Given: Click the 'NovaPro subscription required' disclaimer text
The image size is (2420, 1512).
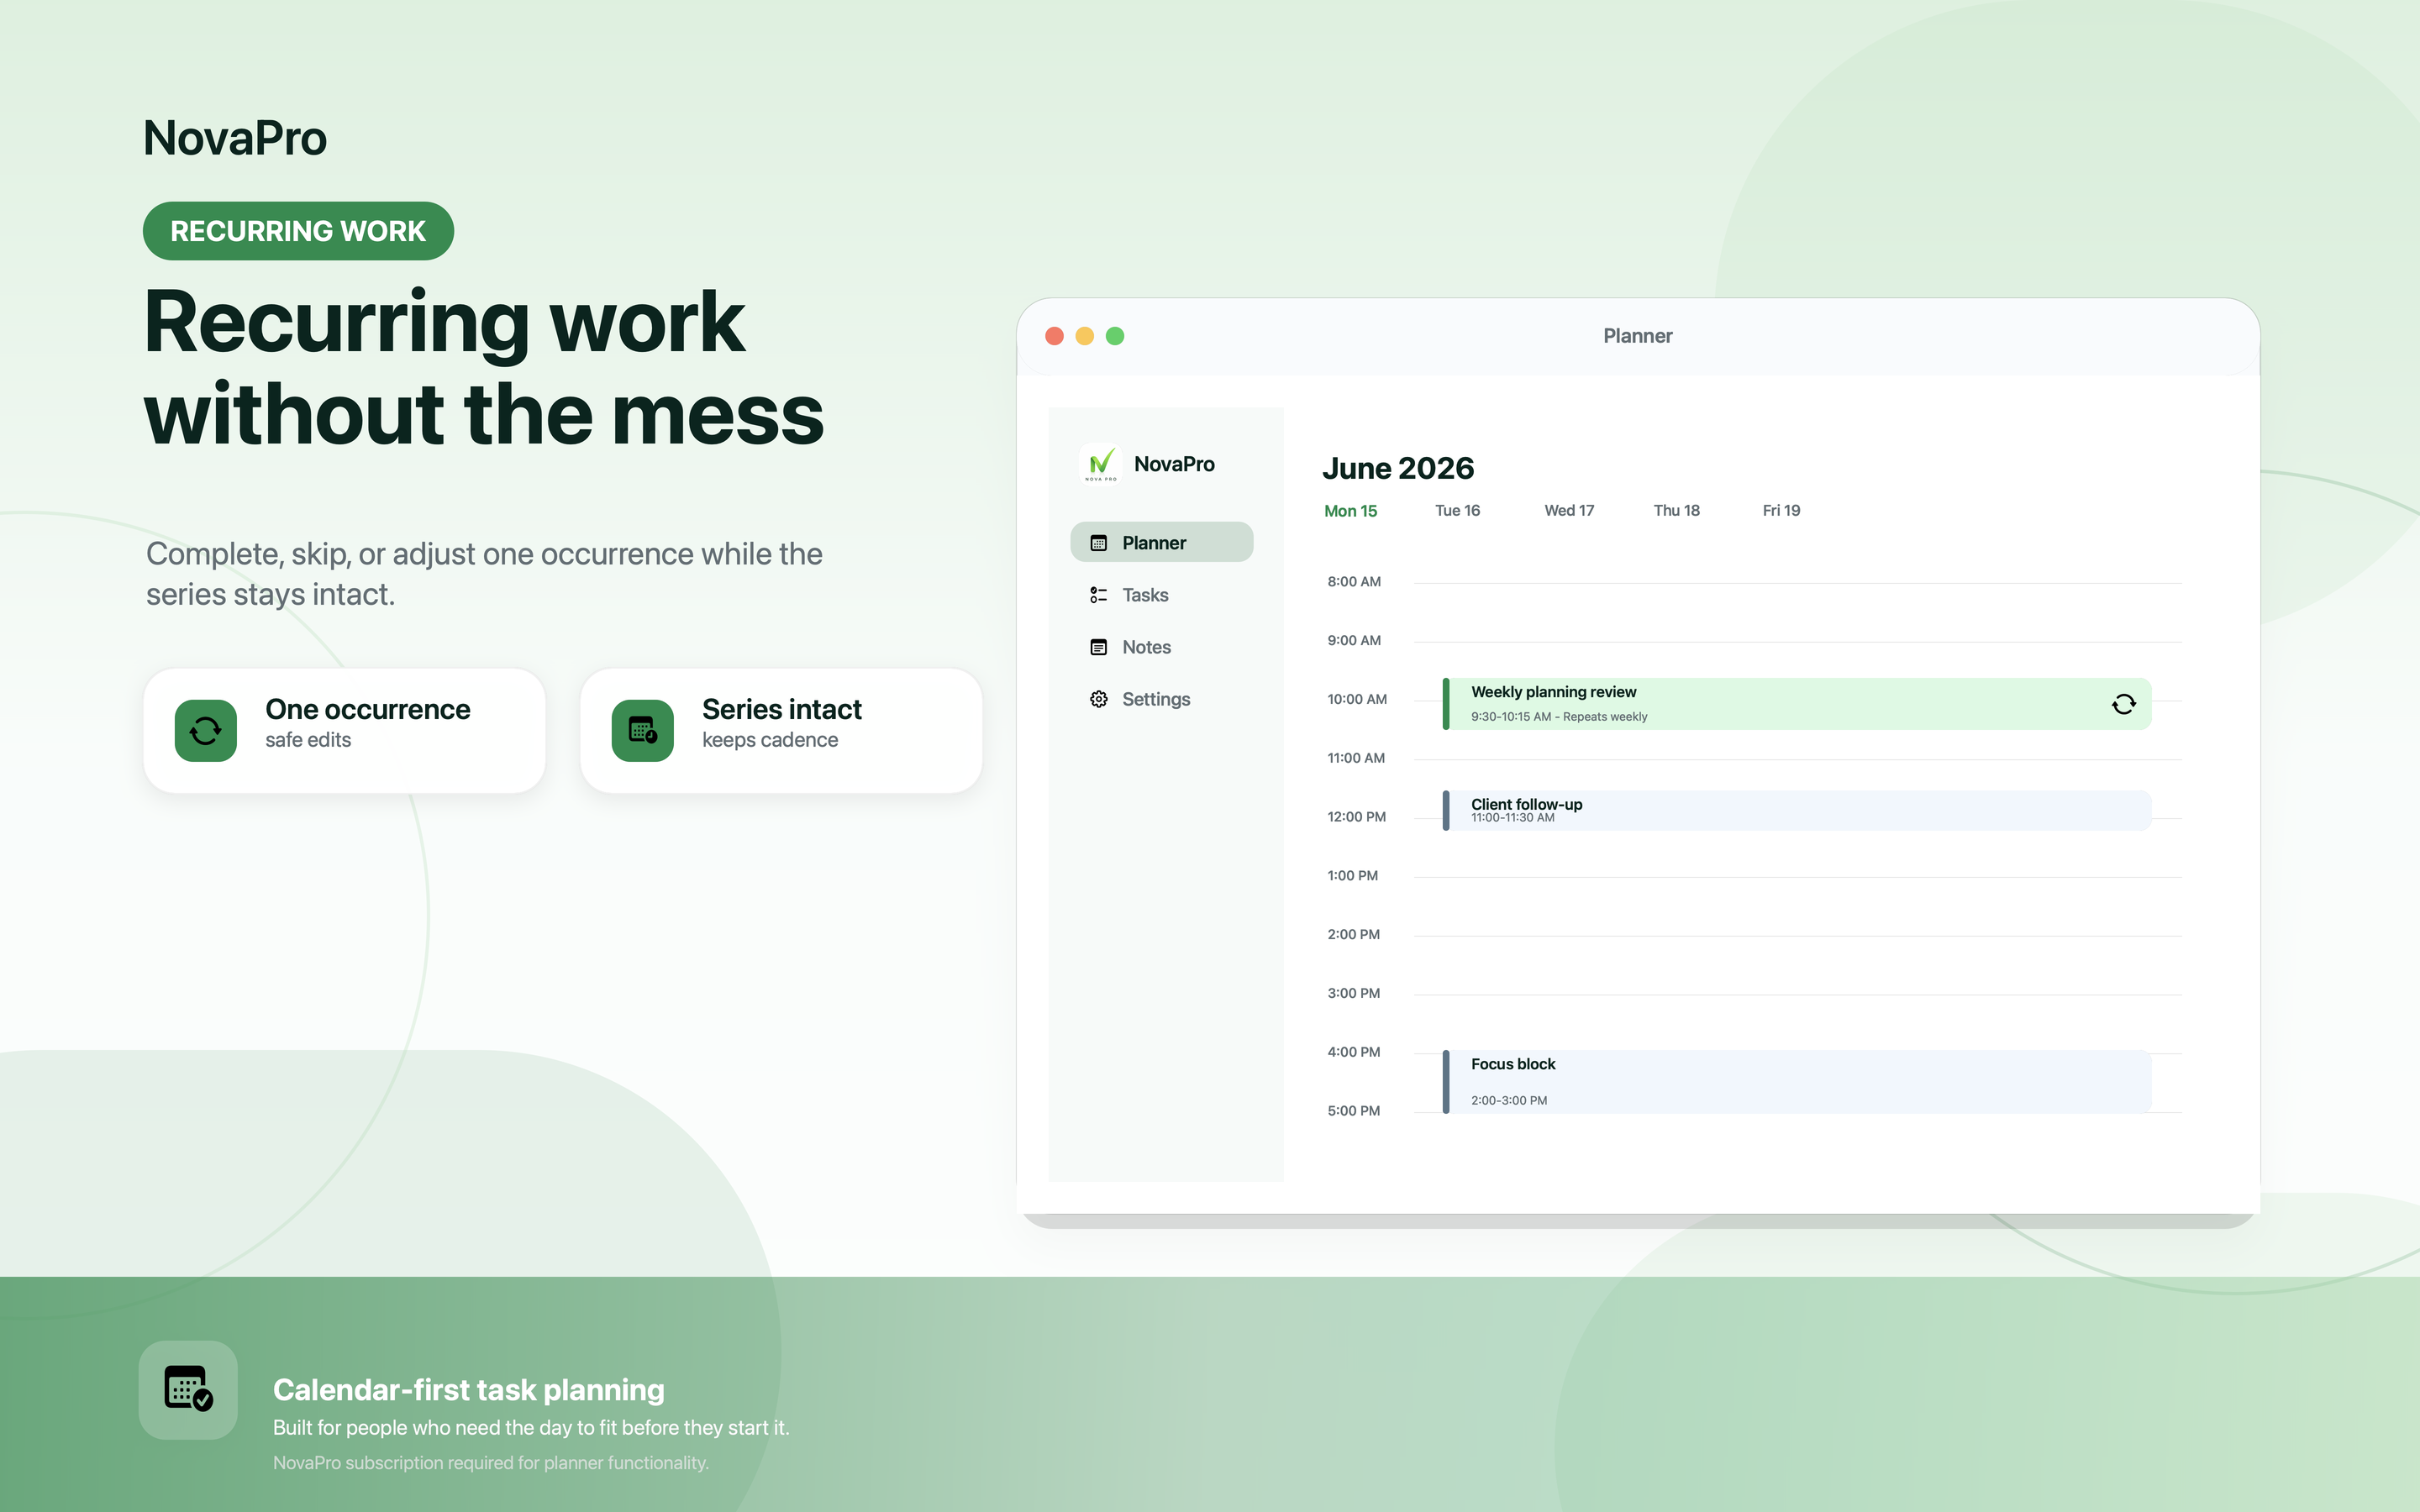Looking at the screenshot, I should tap(491, 1463).
